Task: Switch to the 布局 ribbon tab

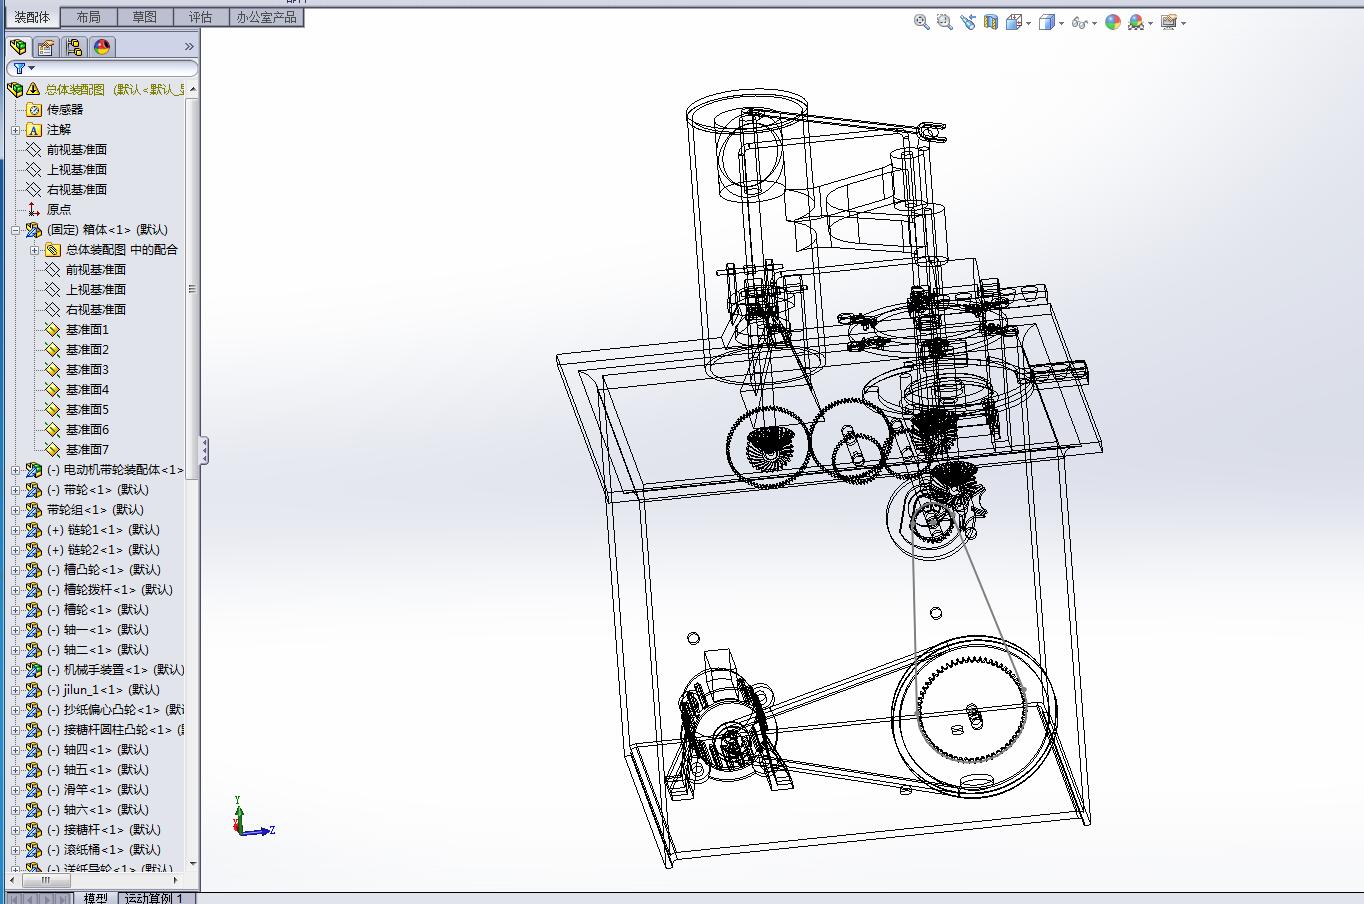Action: point(88,17)
